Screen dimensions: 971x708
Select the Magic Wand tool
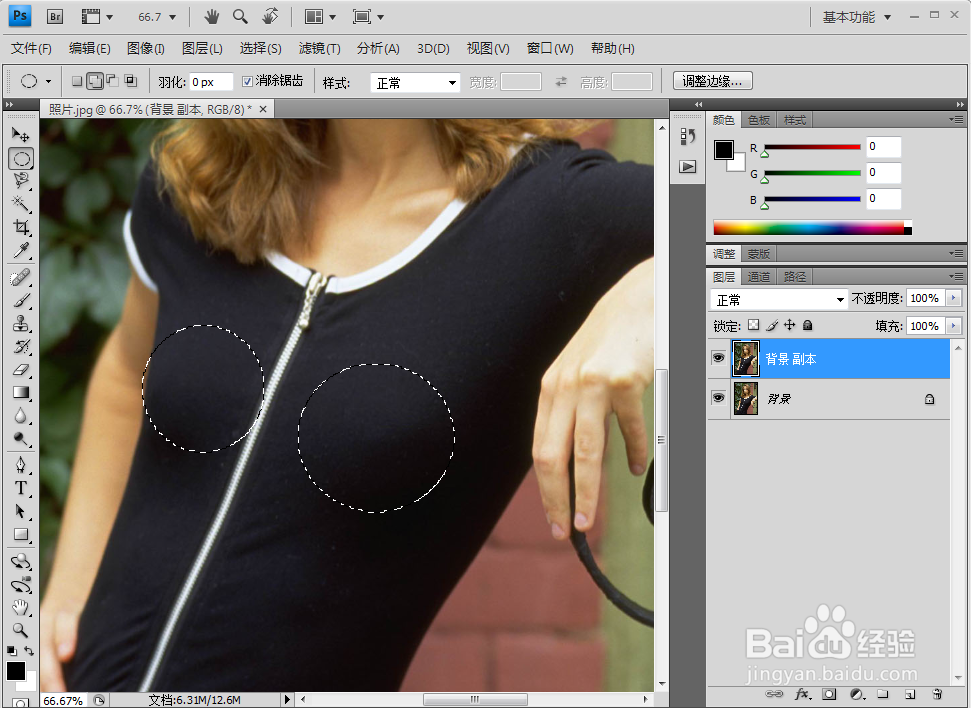click(x=20, y=204)
